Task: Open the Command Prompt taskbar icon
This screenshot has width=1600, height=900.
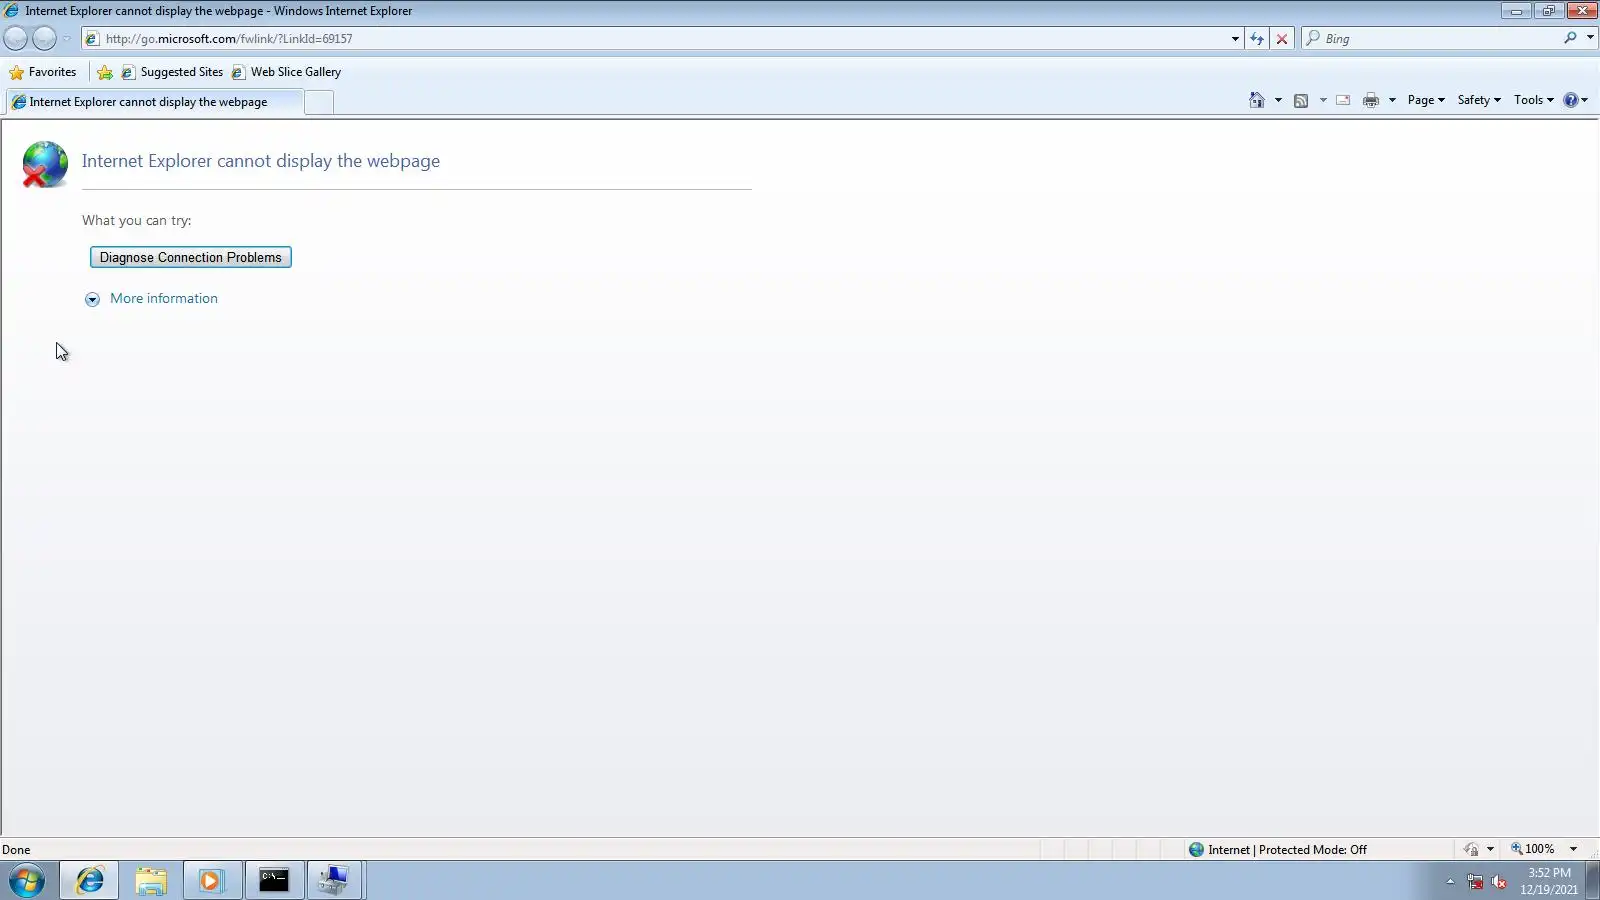Action: pyautogui.click(x=274, y=881)
